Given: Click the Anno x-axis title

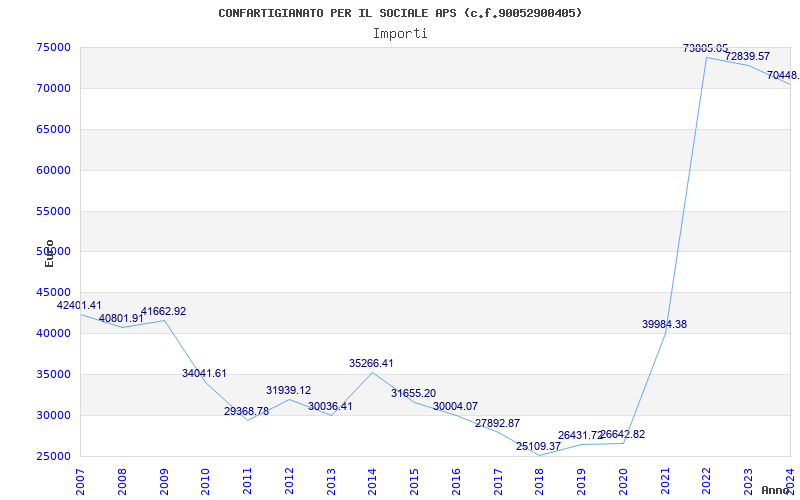Looking at the screenshot, I should click(775, 490).
